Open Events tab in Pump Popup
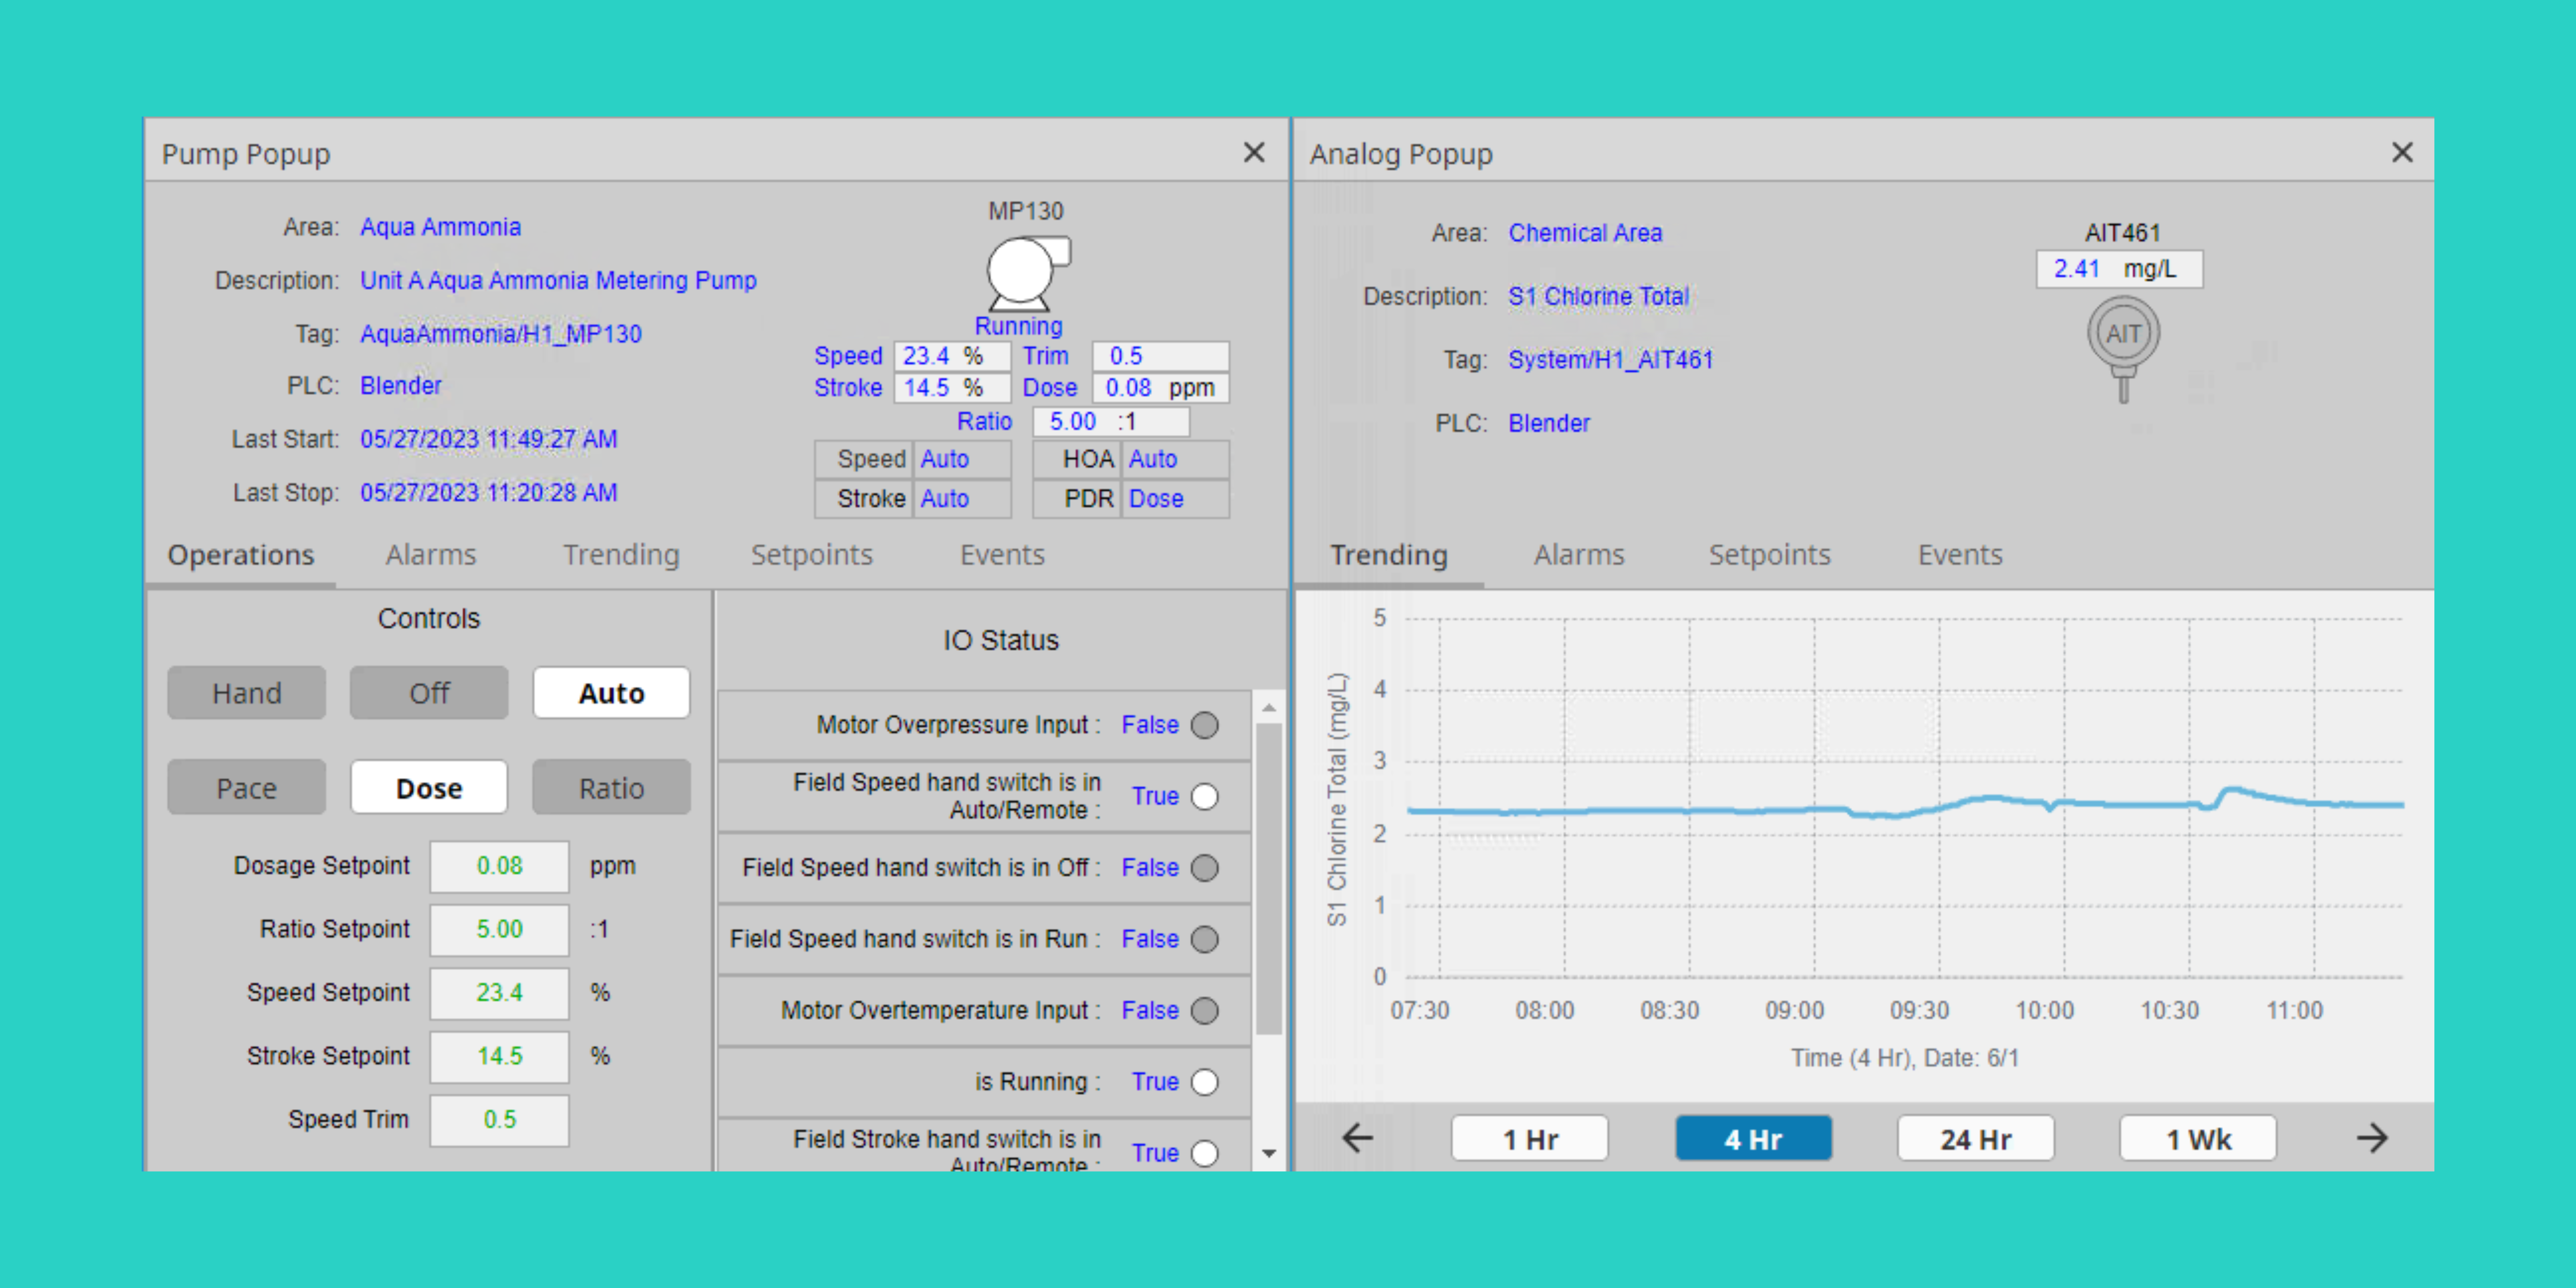Viewport: 2576px width, 1288px height. [1002, 555]
